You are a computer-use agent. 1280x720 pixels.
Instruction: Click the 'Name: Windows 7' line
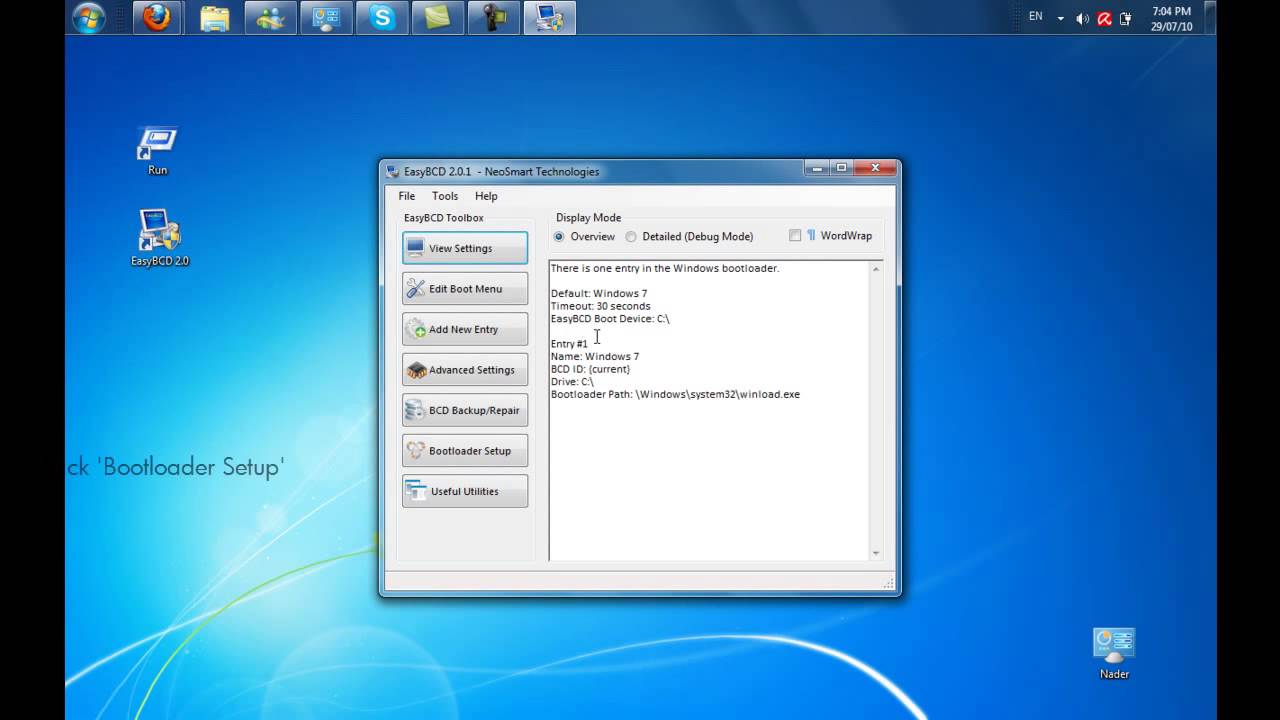pyautogui.click(x=595, y=357)
